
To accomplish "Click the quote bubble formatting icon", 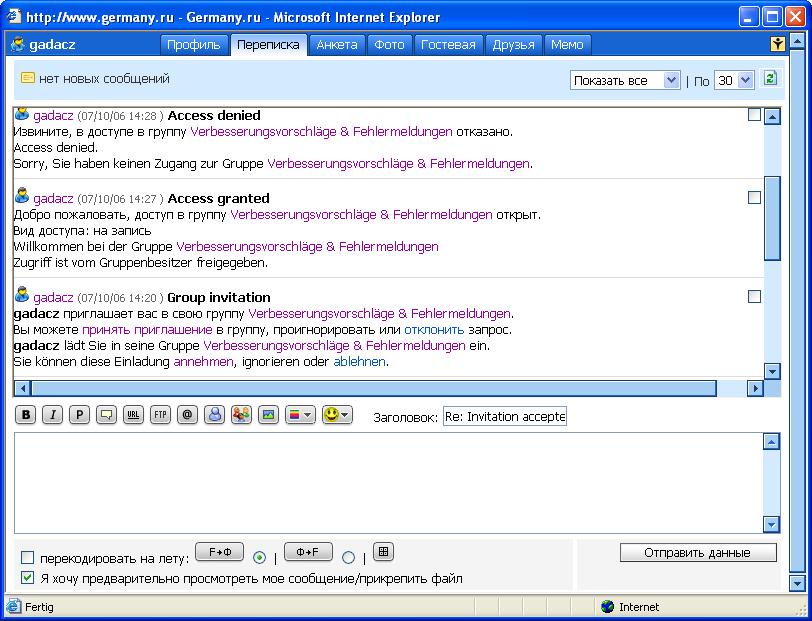I will (x=106, y=415).
